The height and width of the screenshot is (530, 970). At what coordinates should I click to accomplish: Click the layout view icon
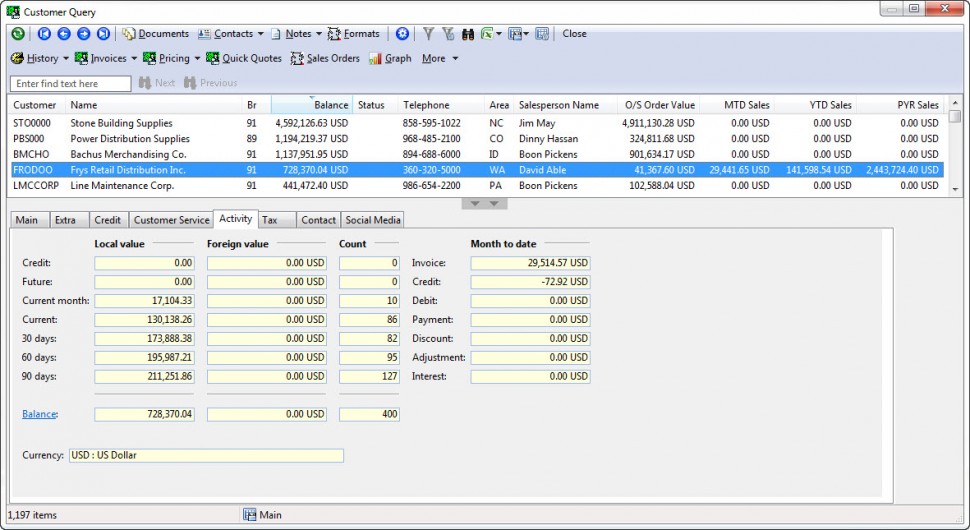(515, 34)
